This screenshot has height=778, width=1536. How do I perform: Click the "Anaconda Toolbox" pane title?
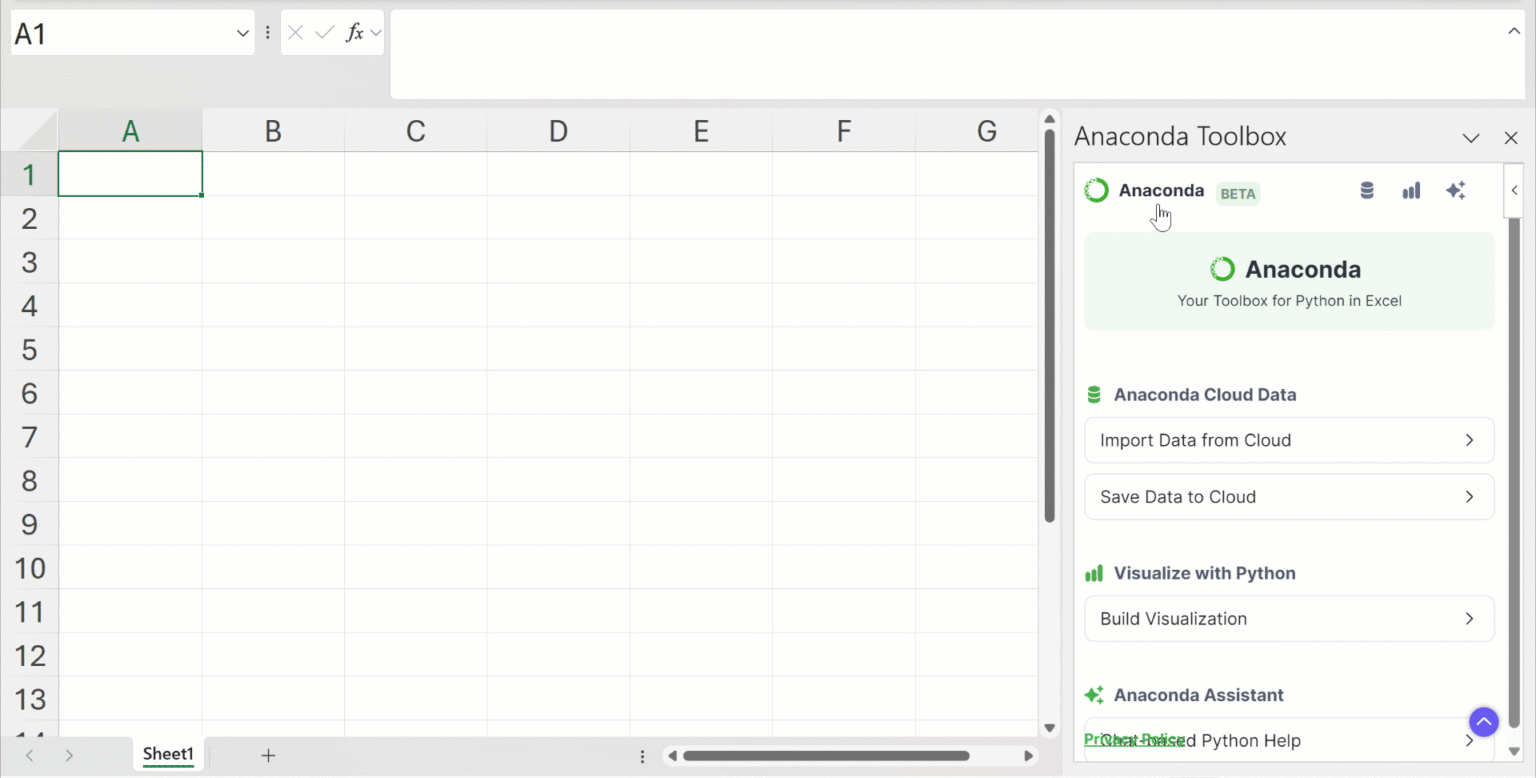coord(1180,137)
